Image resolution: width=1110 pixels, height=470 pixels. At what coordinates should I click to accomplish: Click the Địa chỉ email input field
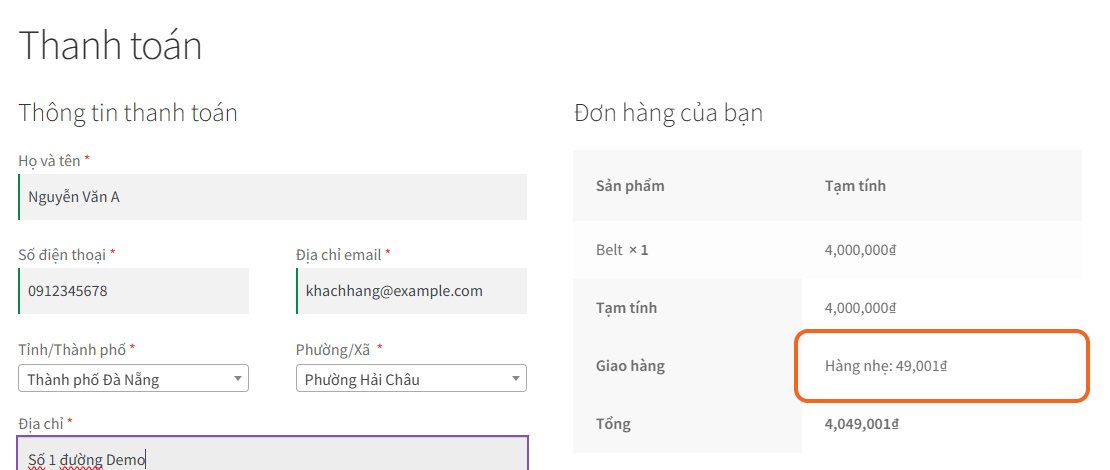coord(411,290)
